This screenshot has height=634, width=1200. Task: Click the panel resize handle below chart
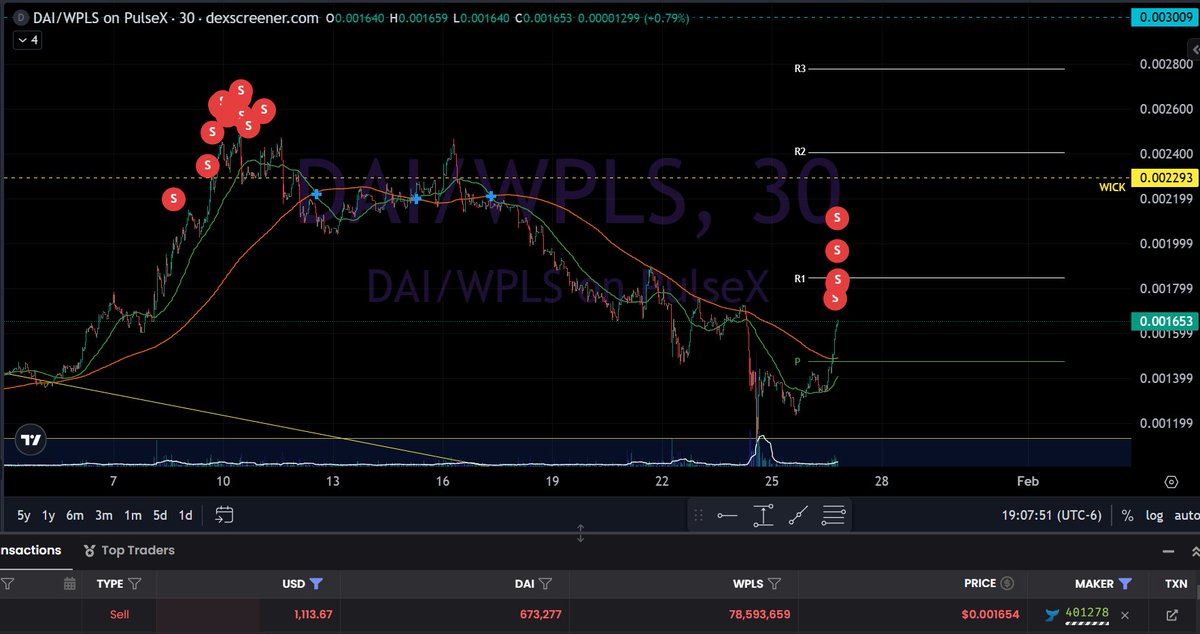[580, 533]
